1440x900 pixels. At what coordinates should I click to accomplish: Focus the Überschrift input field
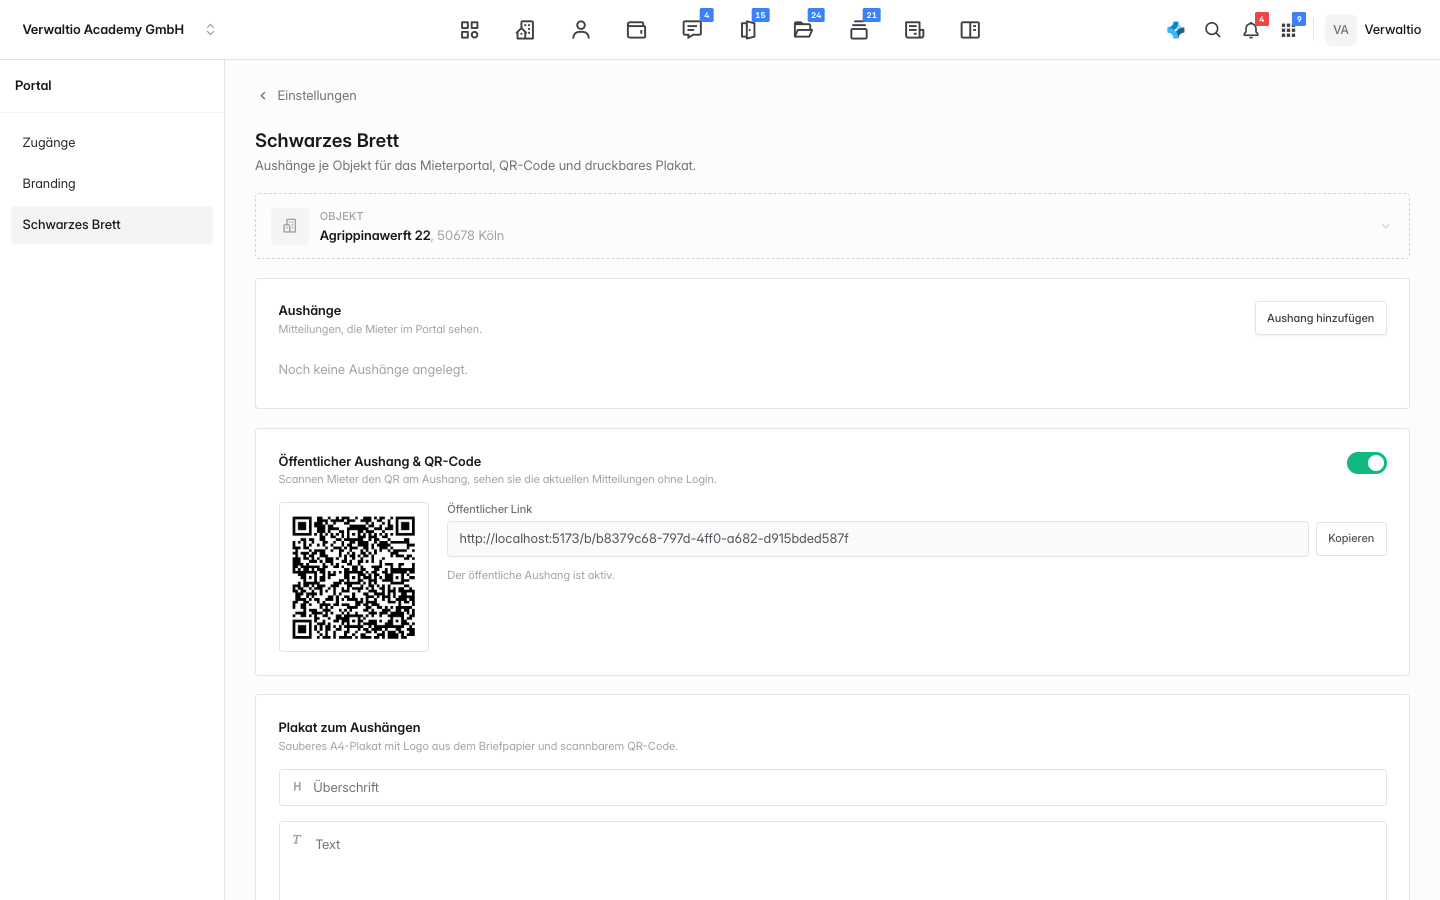(x=833, y=788)
